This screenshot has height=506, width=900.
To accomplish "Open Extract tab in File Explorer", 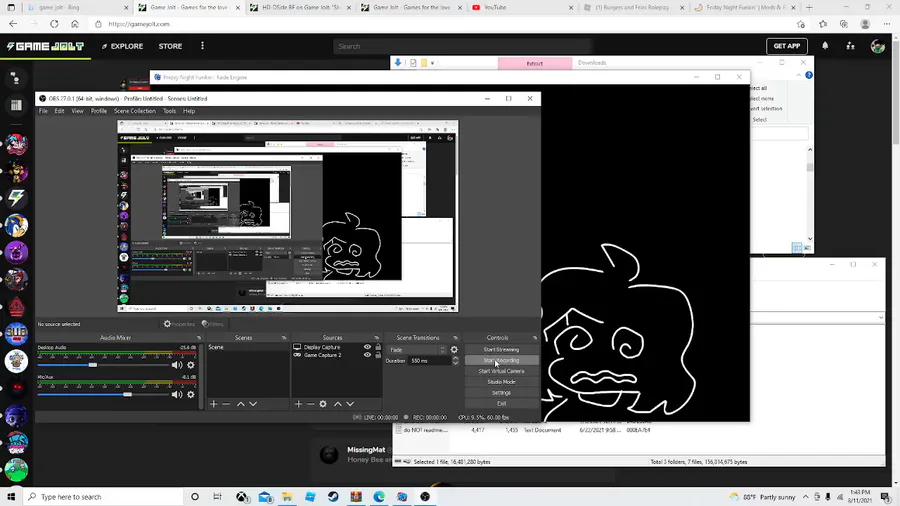I will (535, 63).
